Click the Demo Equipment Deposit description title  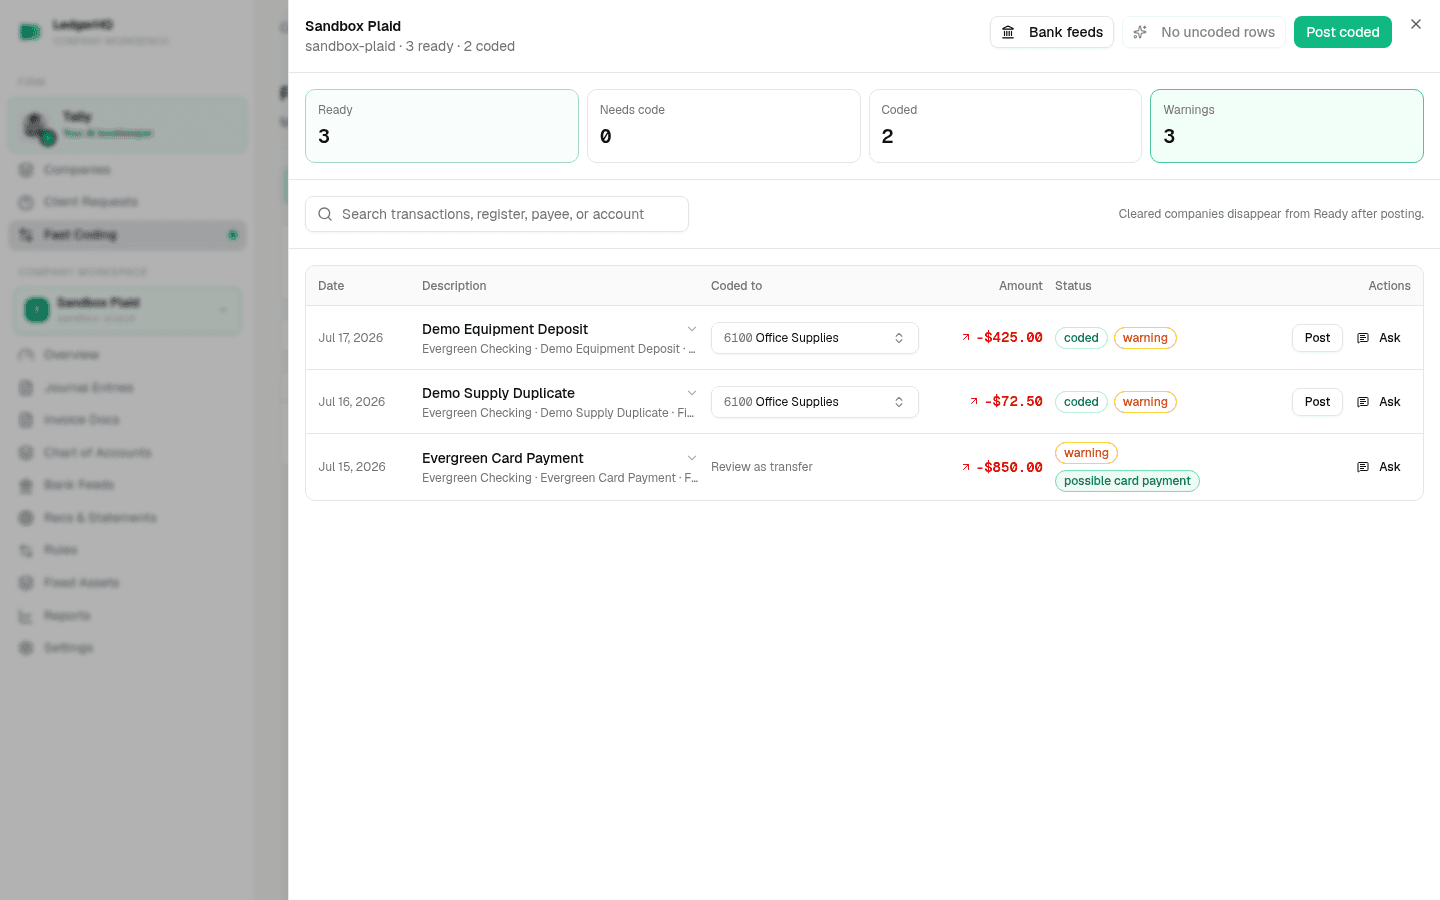pyautogui.click(x=505, y=329)
